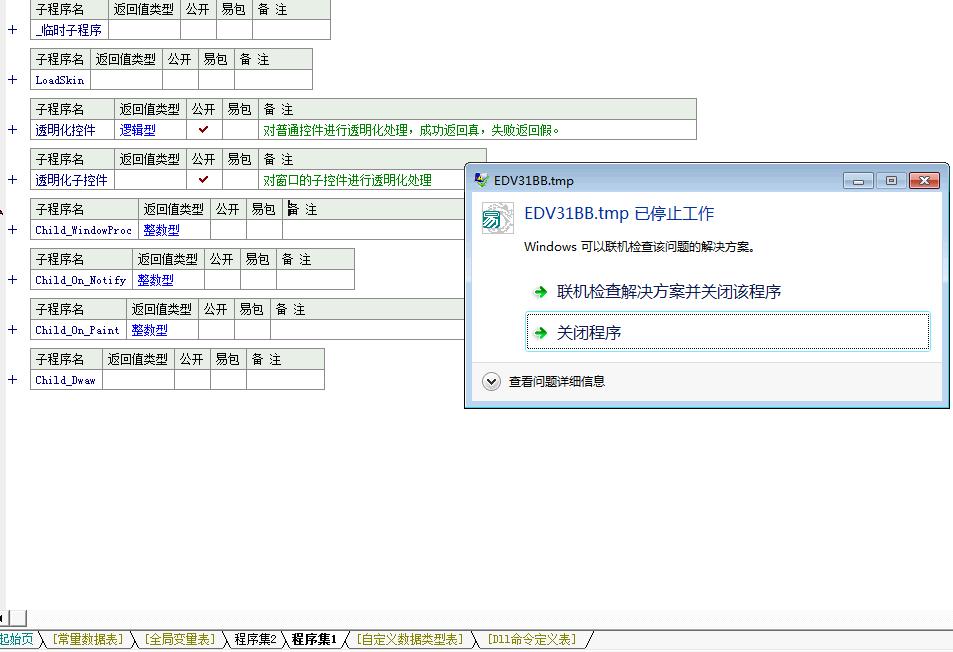953x652 pixels.
Task: Click the crashed program icon in dialog
Action: click(x=497, y=218)
